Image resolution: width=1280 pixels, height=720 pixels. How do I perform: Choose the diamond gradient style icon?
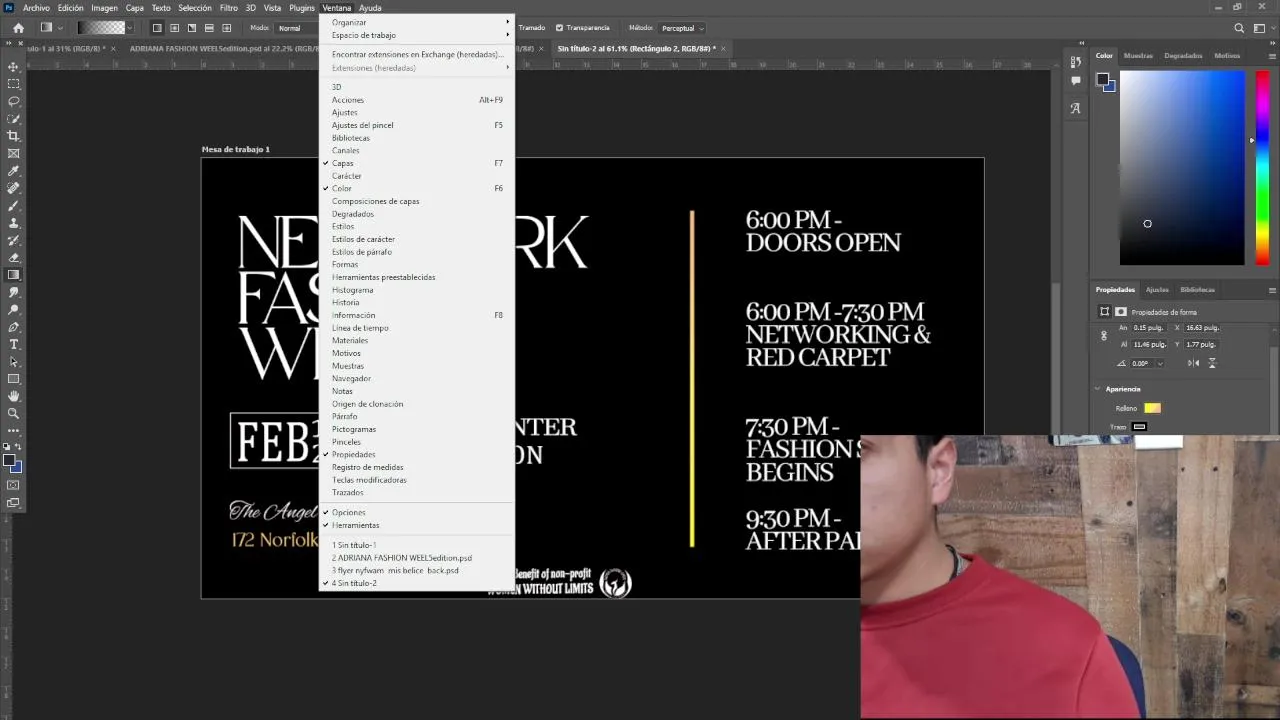point(226,28)
